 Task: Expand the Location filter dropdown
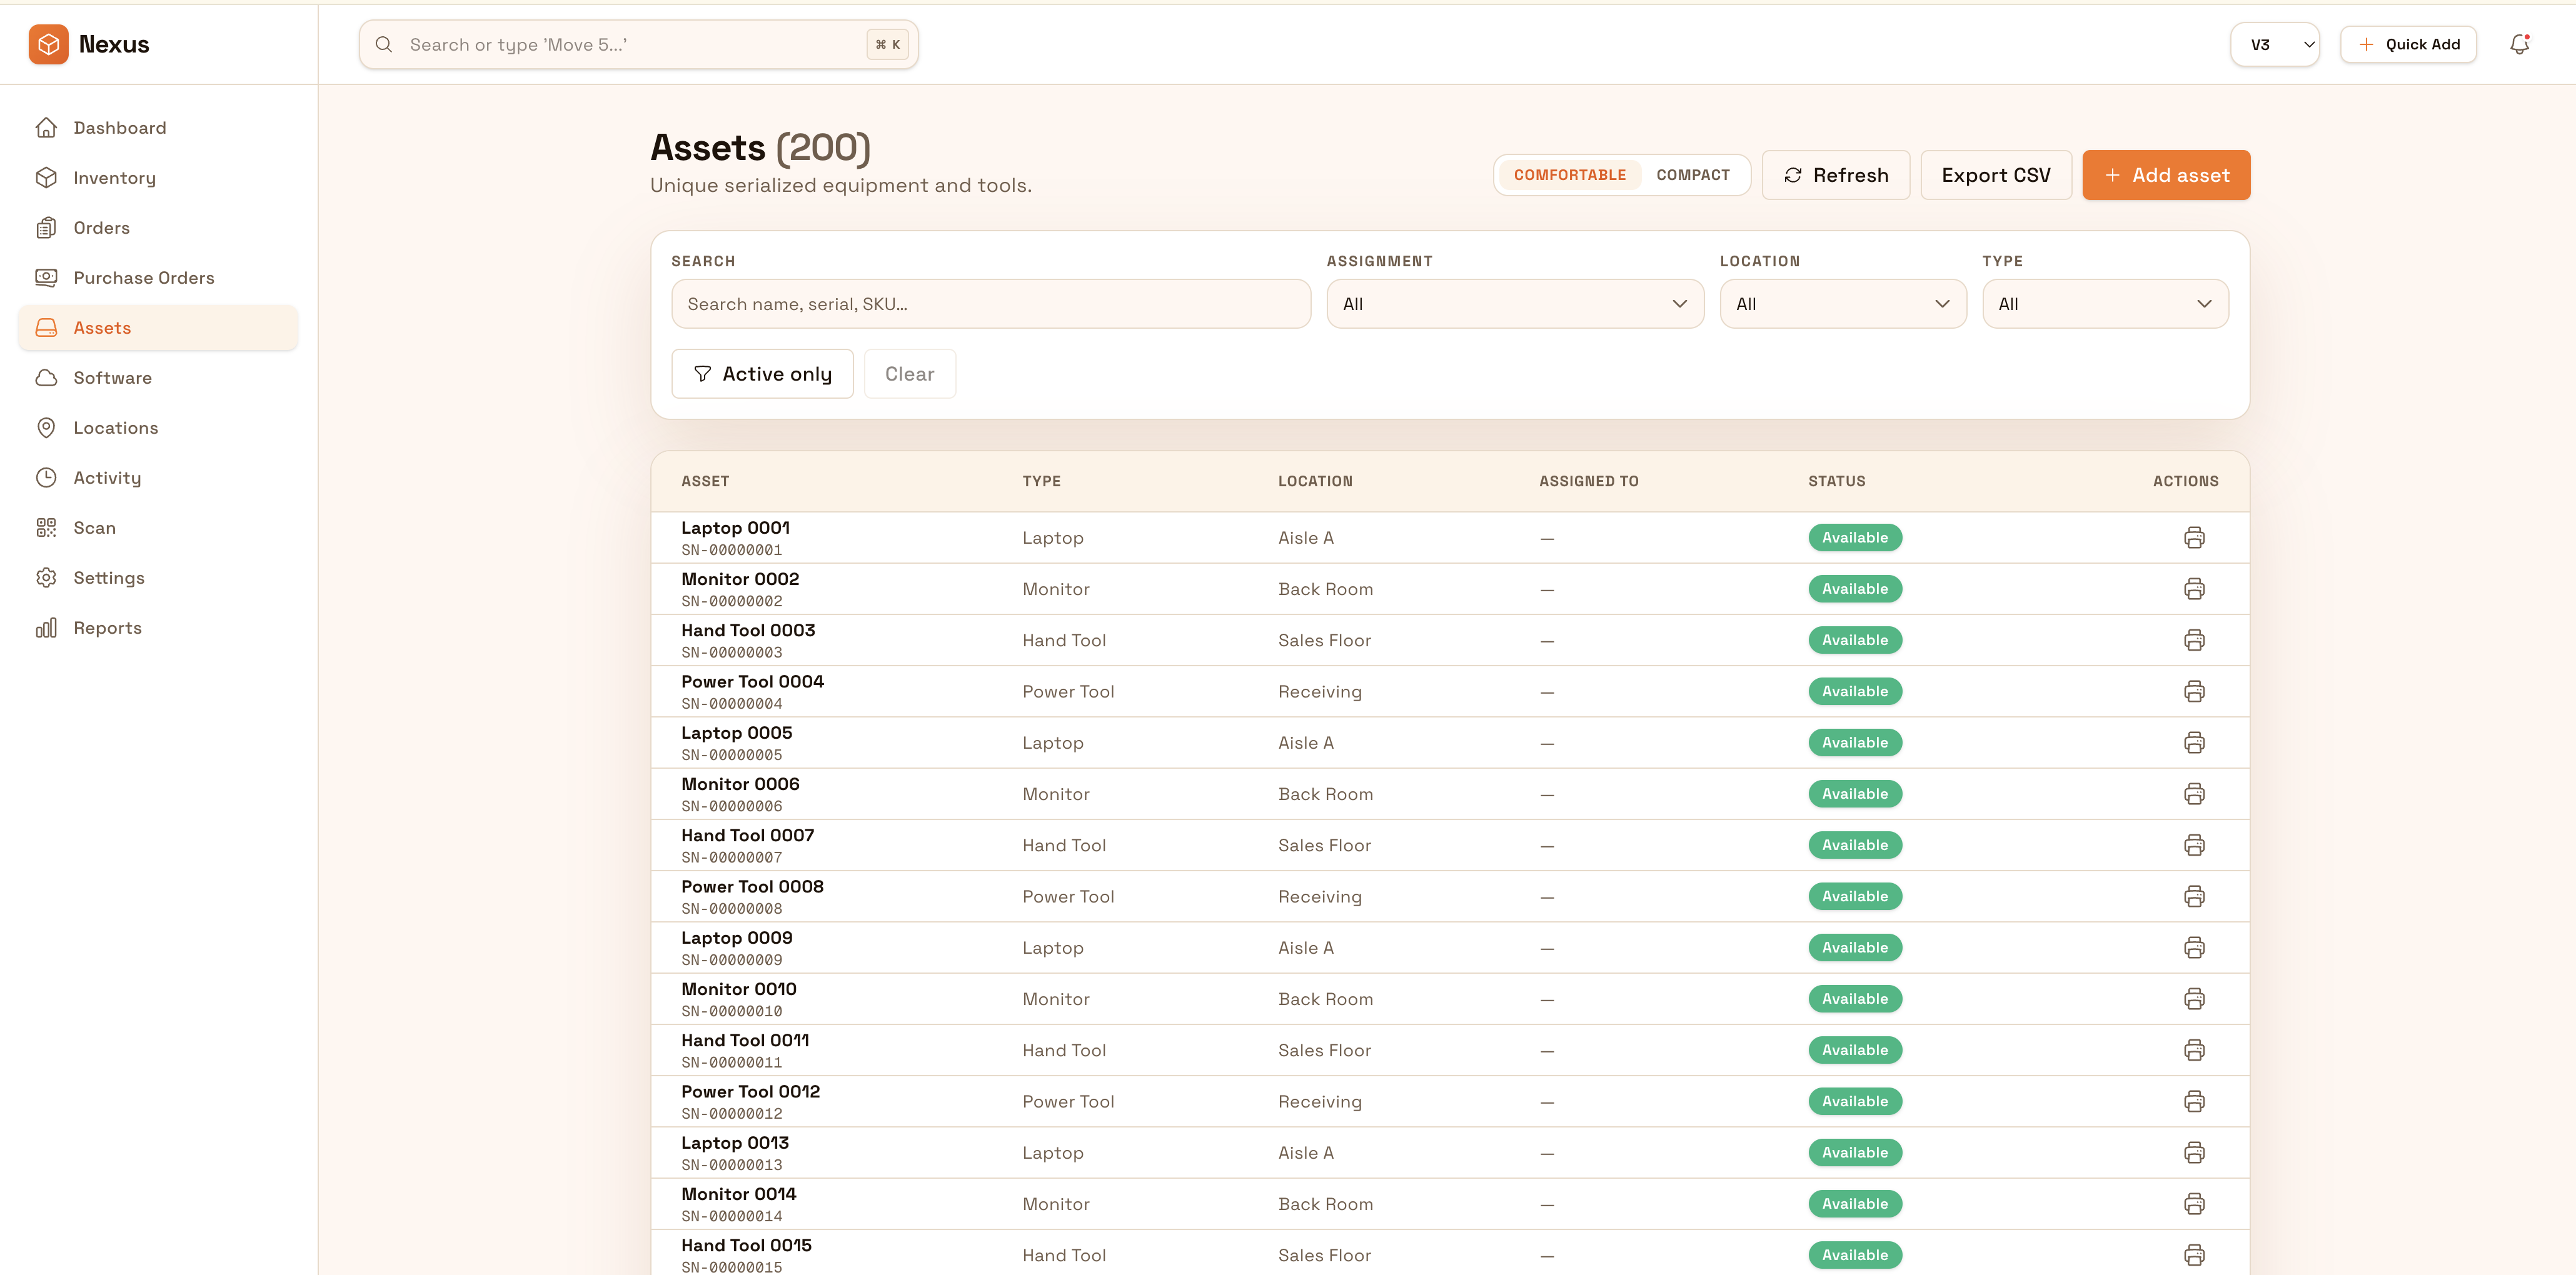1842,303
